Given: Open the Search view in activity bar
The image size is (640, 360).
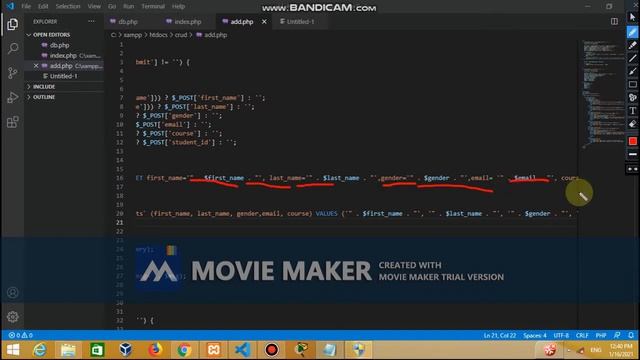Looking at the screenshot, I should [13, 49].
